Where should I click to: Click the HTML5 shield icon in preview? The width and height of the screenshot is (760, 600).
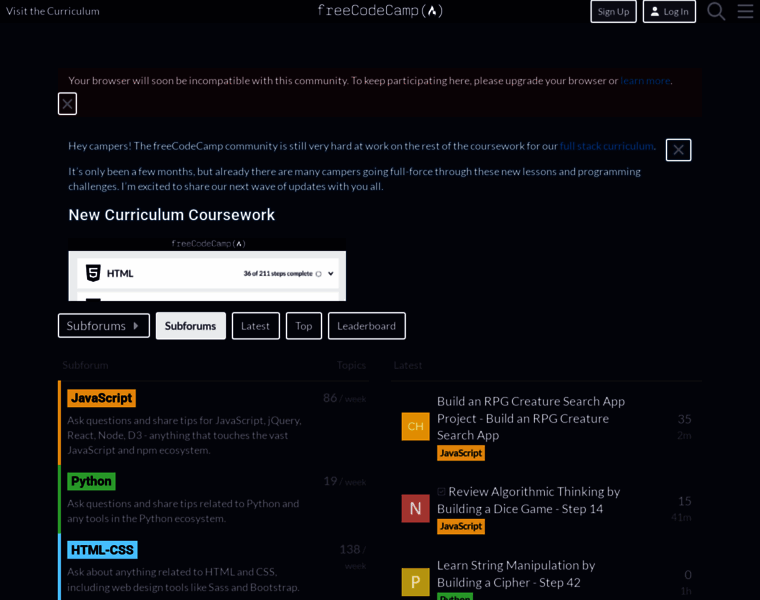coord(93,273)
